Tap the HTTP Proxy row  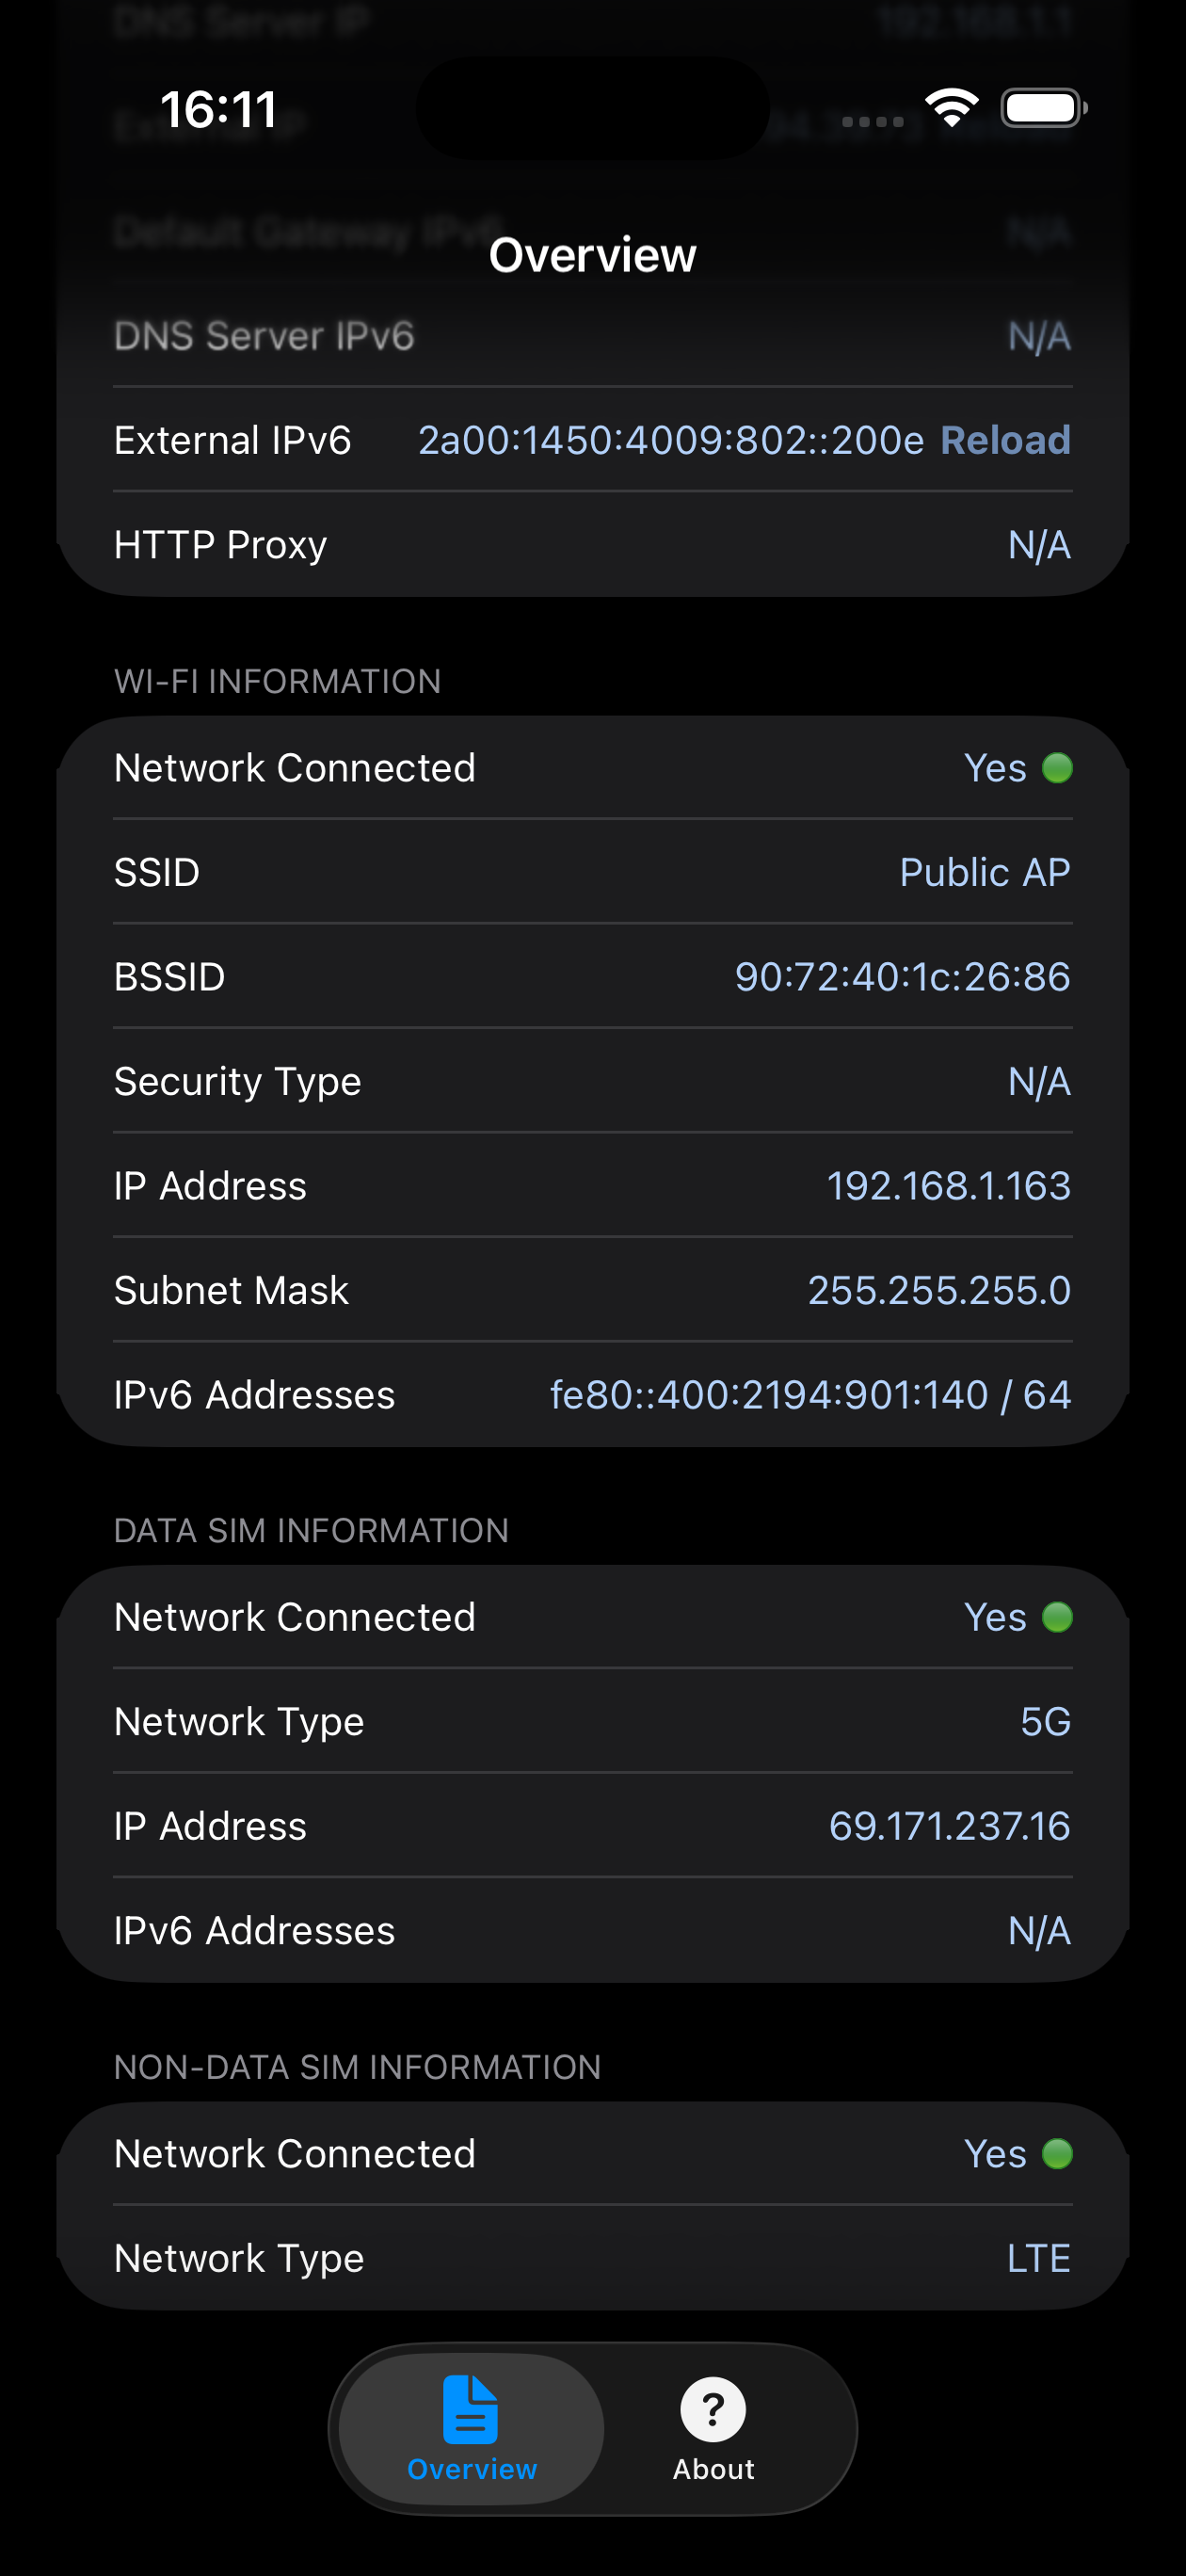(592, 545)
